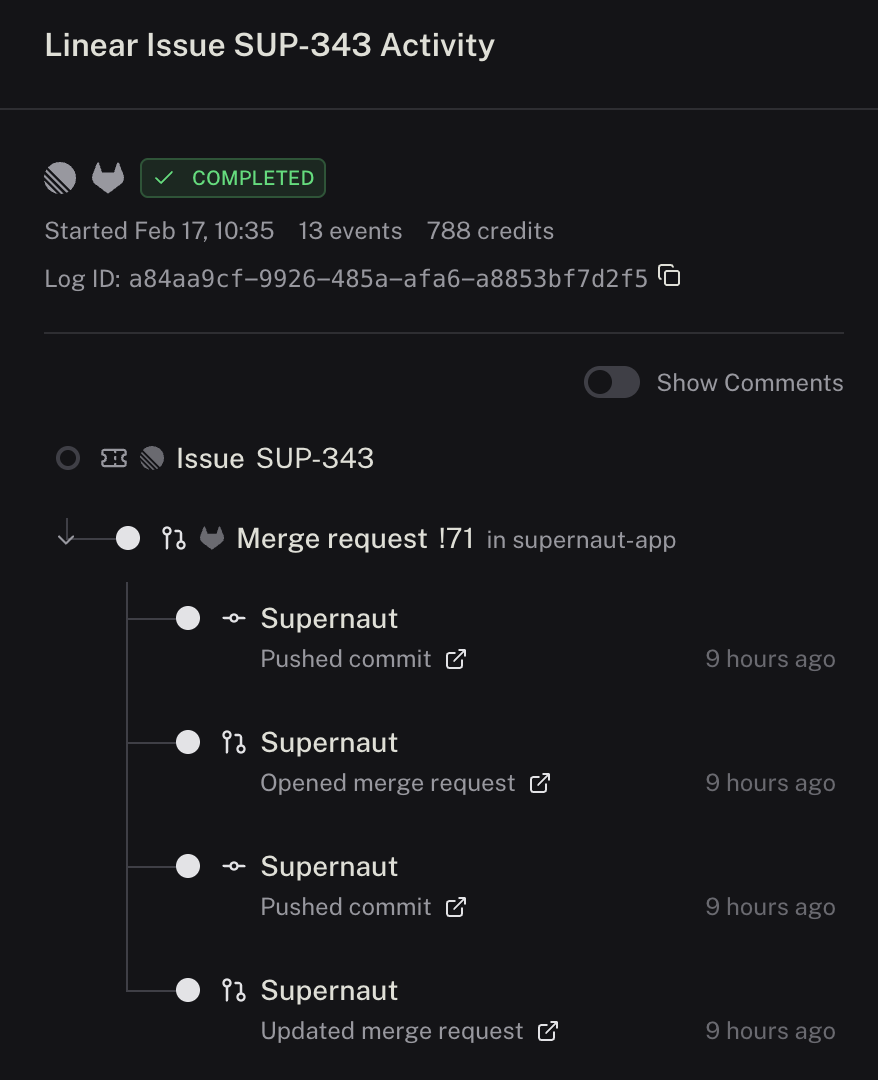
Task: Open the external link for Pushed commit
Action: point(456,659)
